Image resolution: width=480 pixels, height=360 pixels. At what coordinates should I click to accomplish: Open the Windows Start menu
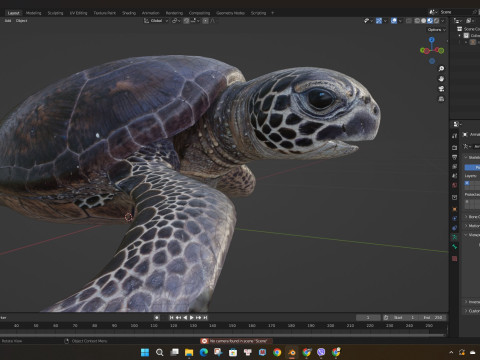point(145,352)
